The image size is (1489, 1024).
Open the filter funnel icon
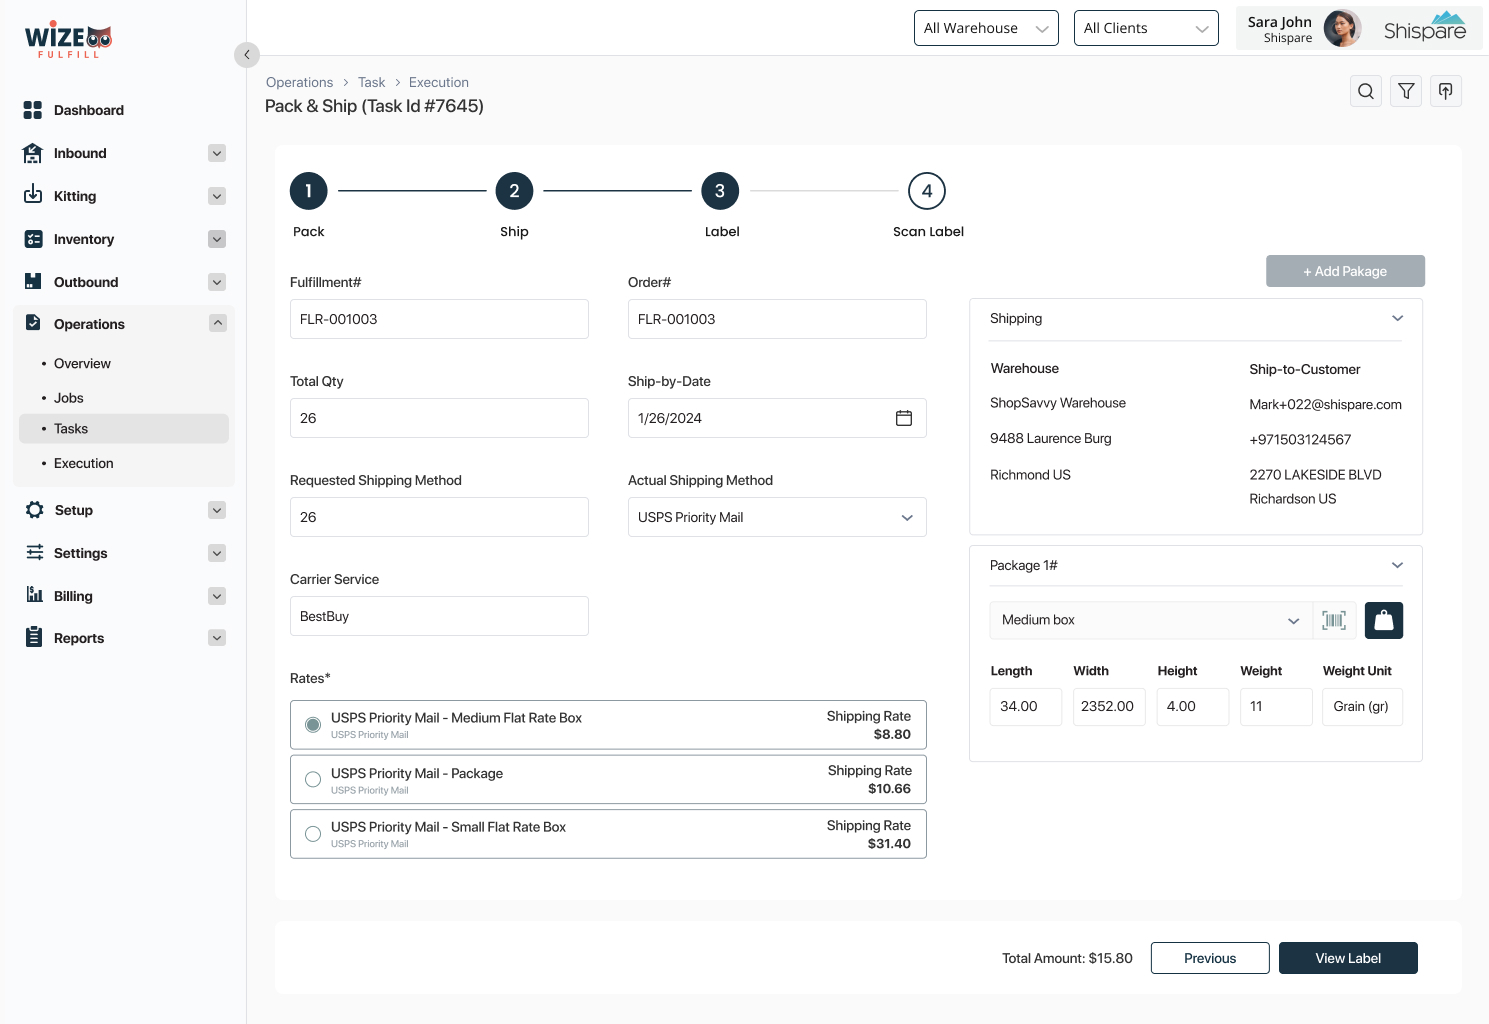pos(1406,92)
